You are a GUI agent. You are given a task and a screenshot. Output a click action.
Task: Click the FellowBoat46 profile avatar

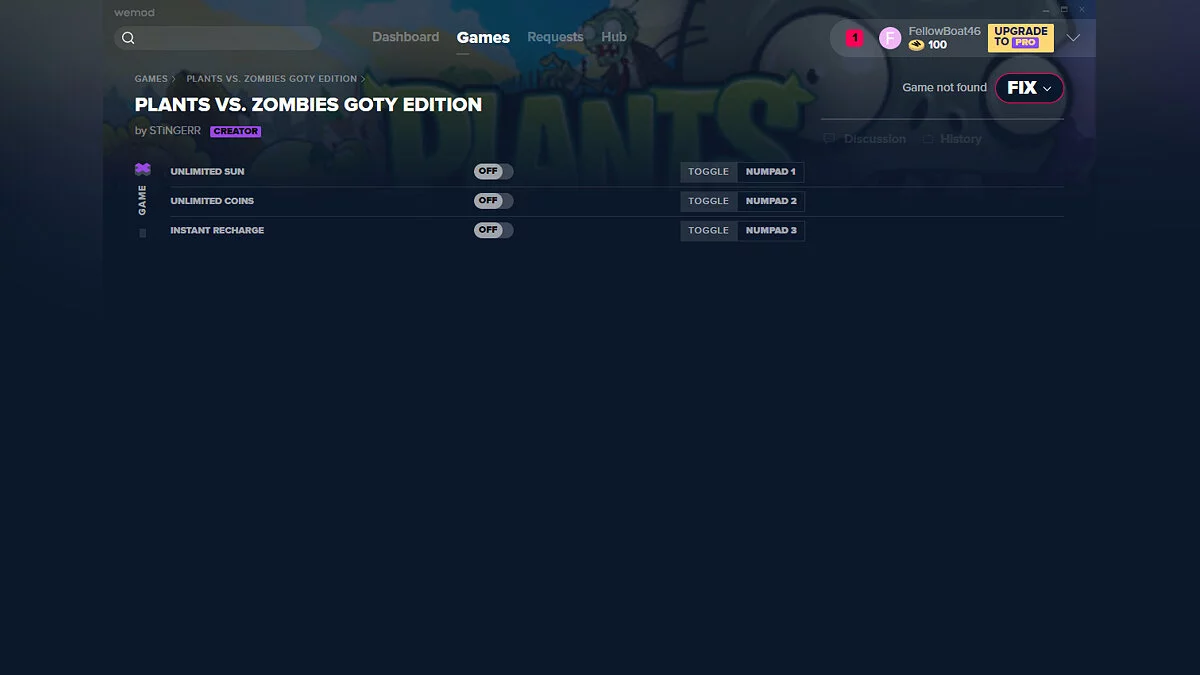coord(890,38)
